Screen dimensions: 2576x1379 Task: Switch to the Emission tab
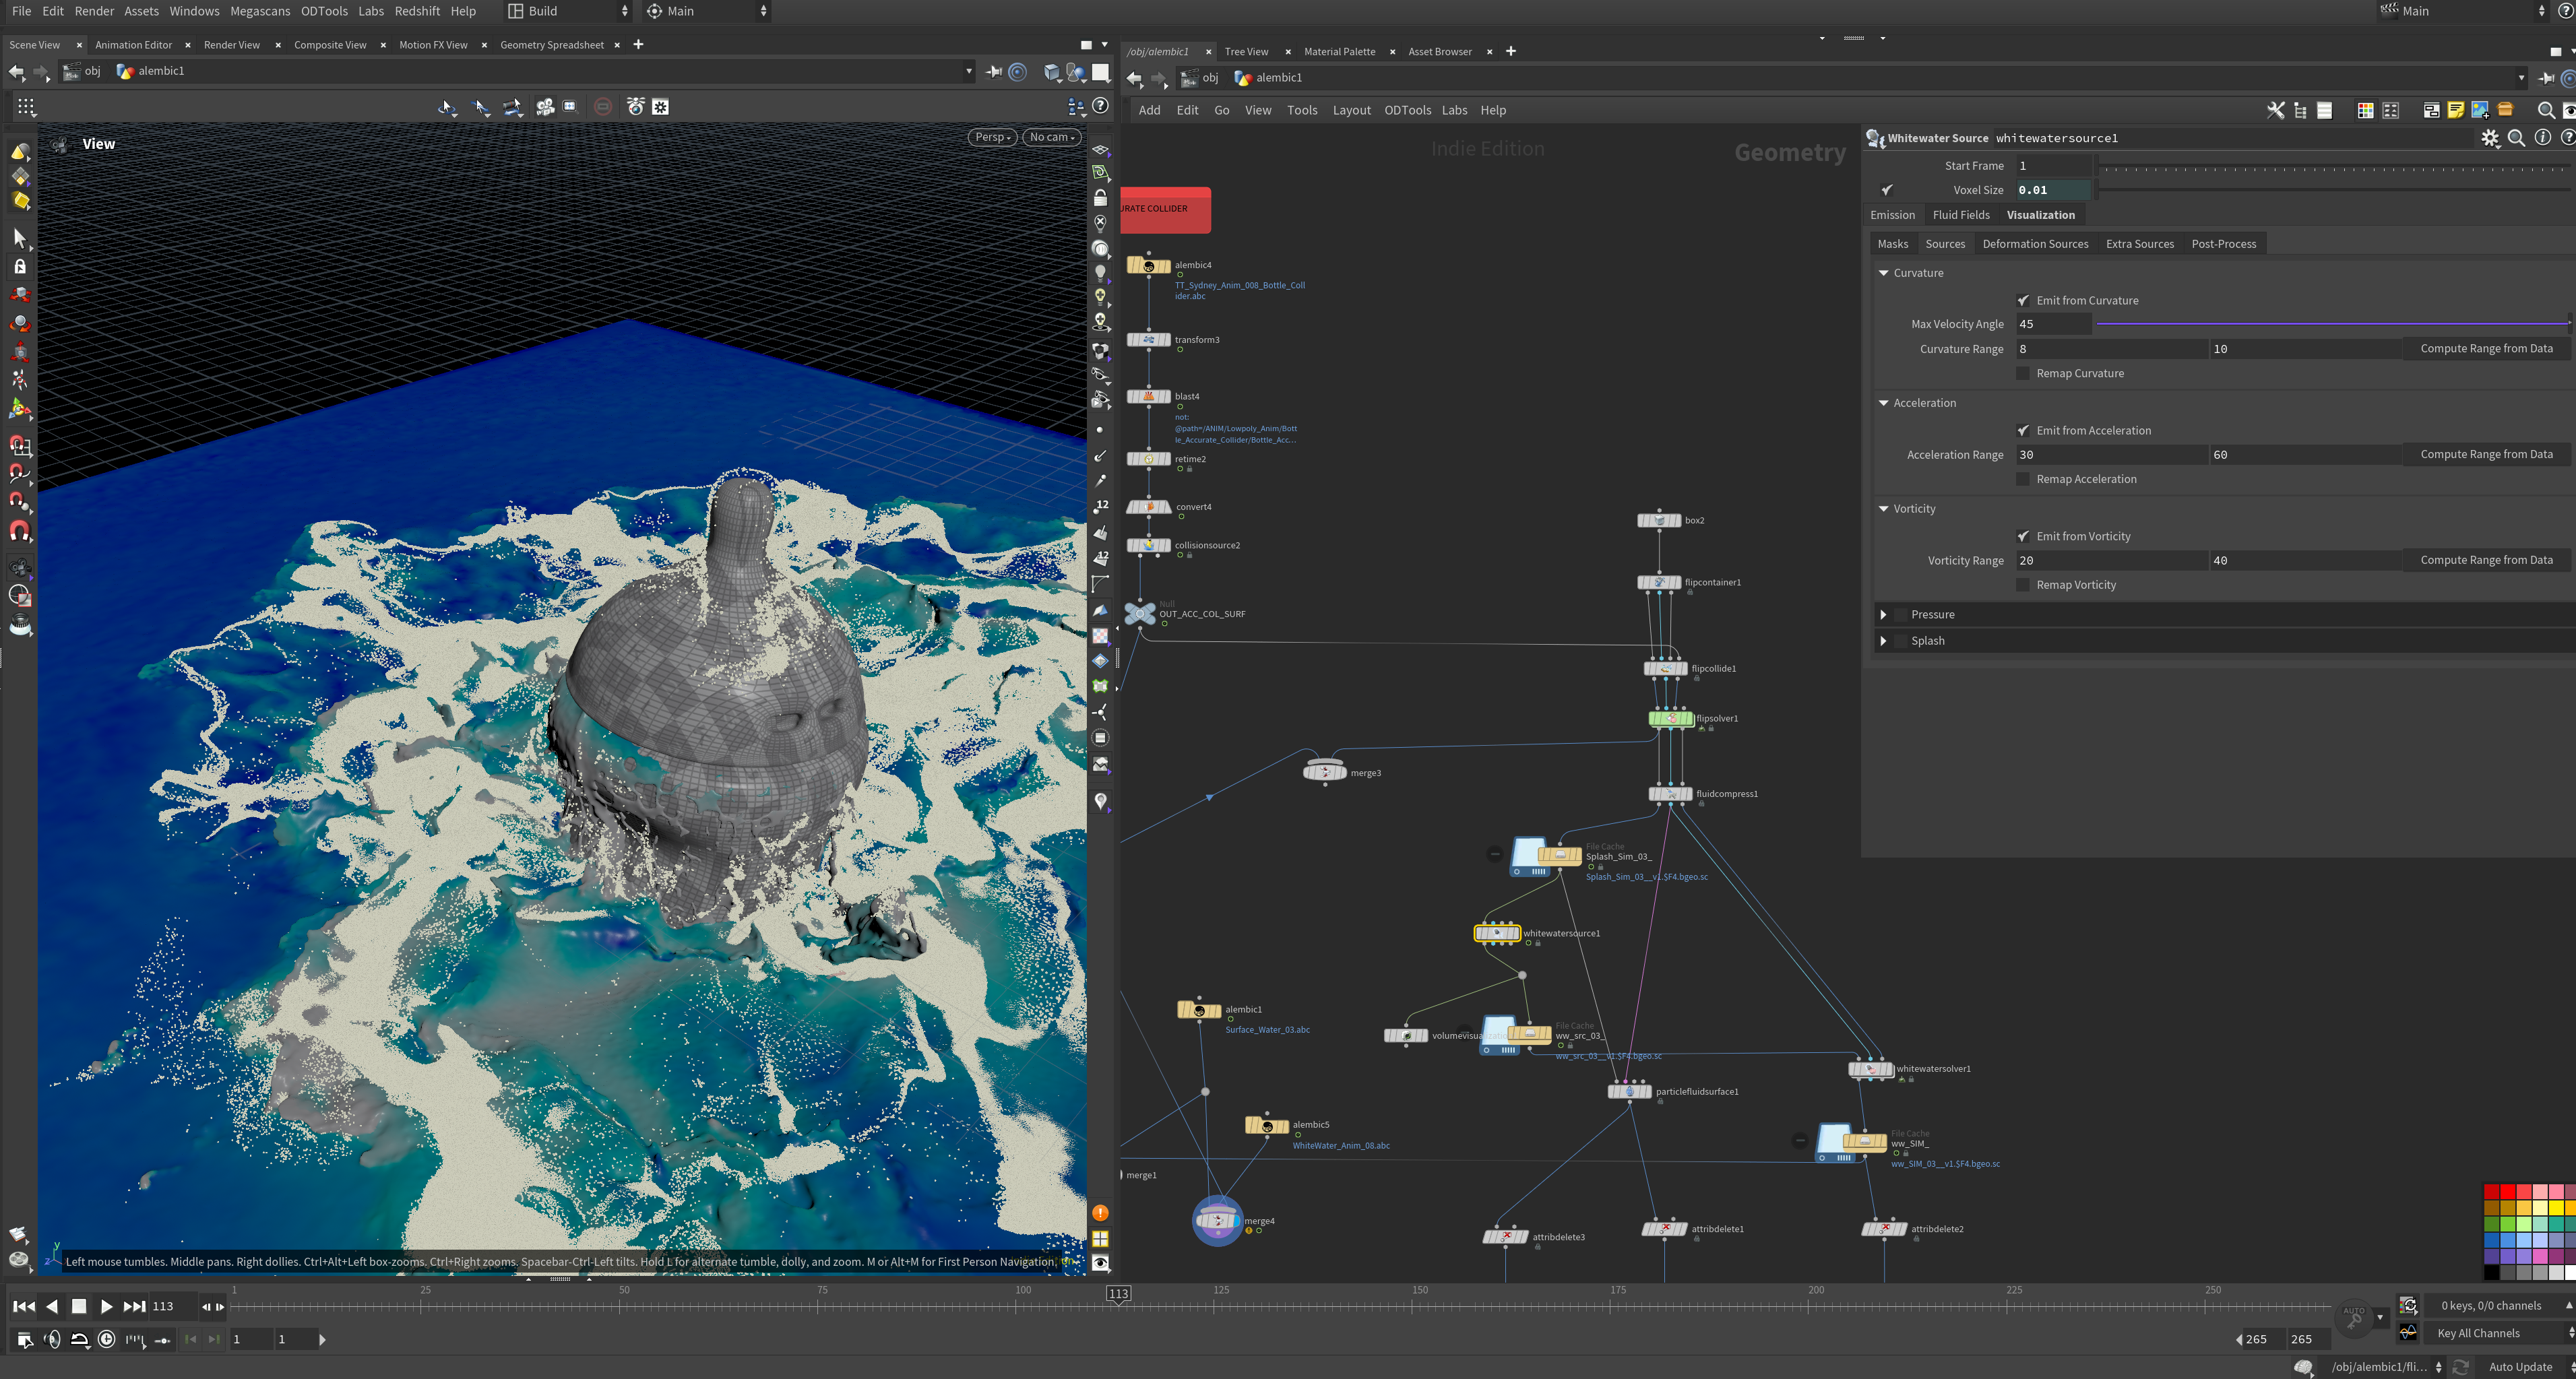tap(1892, 215)
